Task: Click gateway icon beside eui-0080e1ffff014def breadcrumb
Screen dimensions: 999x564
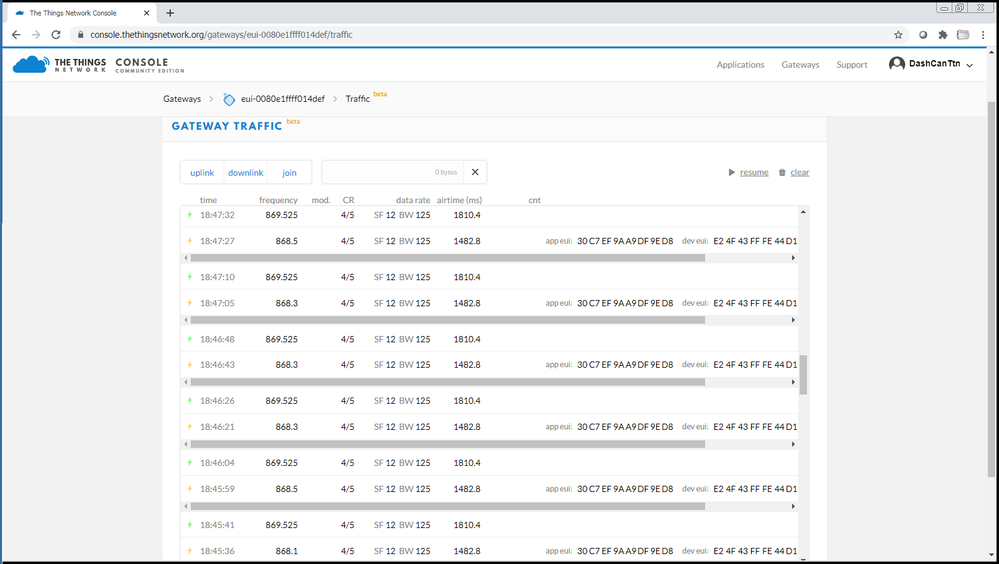Action: click(229, 99)
